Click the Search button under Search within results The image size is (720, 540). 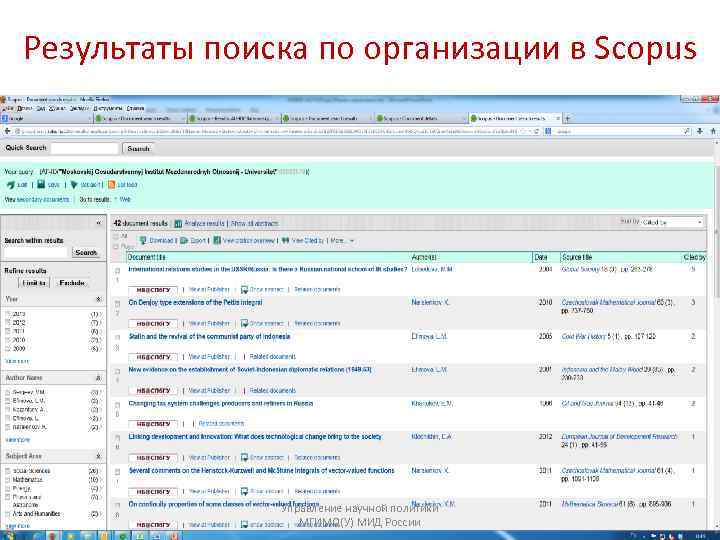[86, 253]
